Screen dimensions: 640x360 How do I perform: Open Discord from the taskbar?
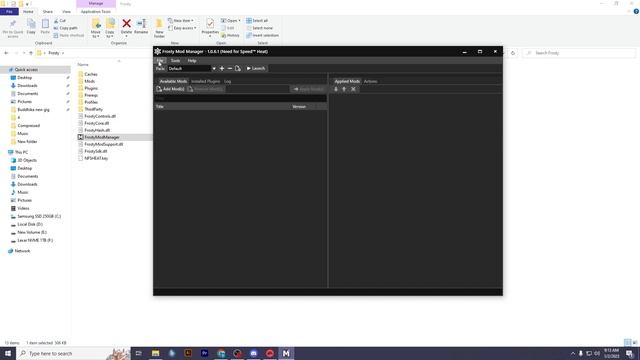pos(253,353)
